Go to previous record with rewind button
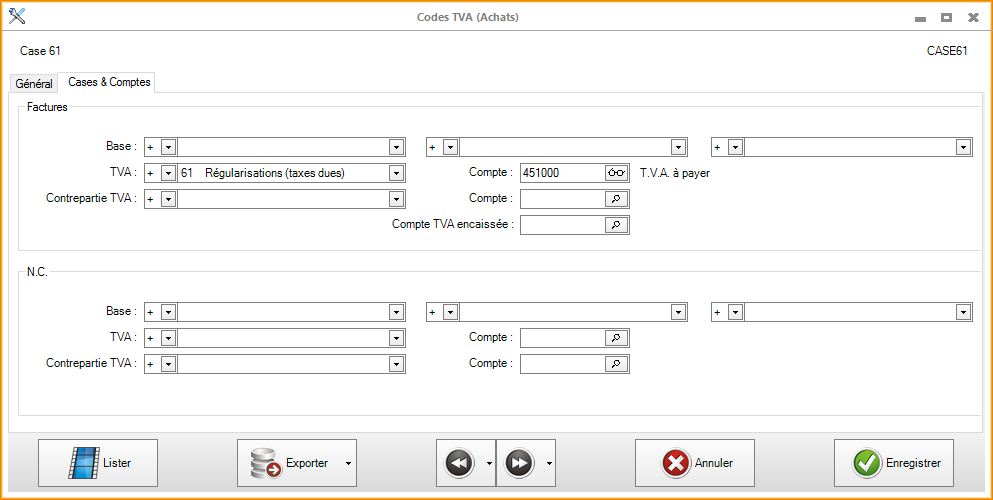Image resolution: width=993 pixels, height=500 pixels. 459,463
